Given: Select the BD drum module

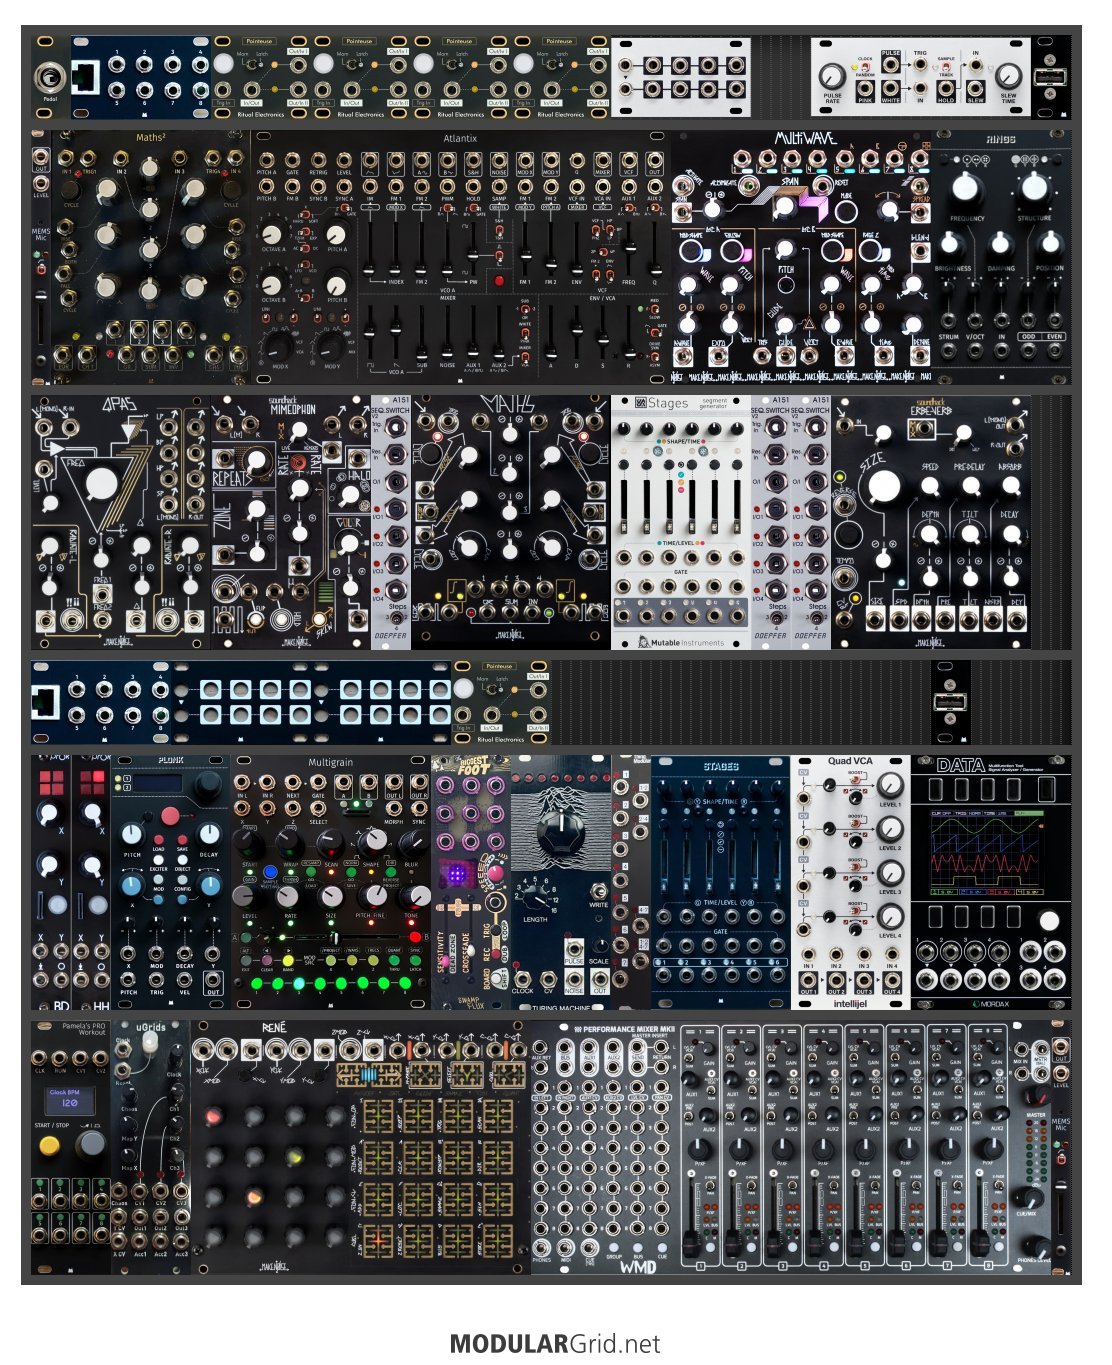Looking at the screenshot, I should pos(50,882).
